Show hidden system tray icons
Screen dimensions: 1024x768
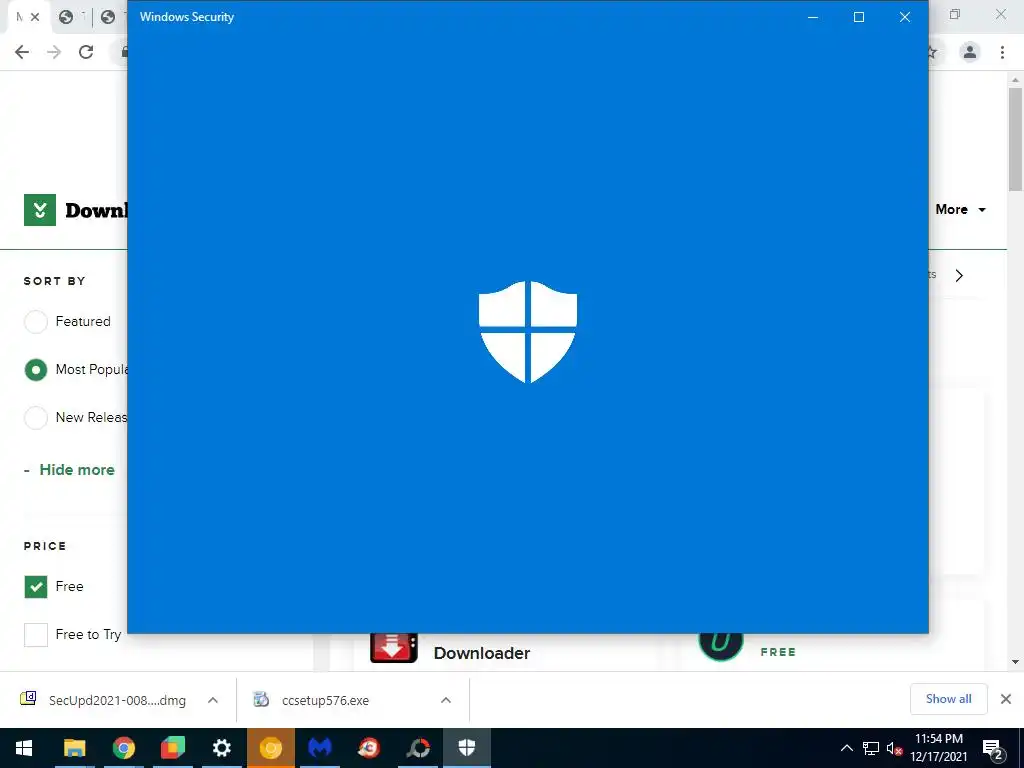point(846,748)
